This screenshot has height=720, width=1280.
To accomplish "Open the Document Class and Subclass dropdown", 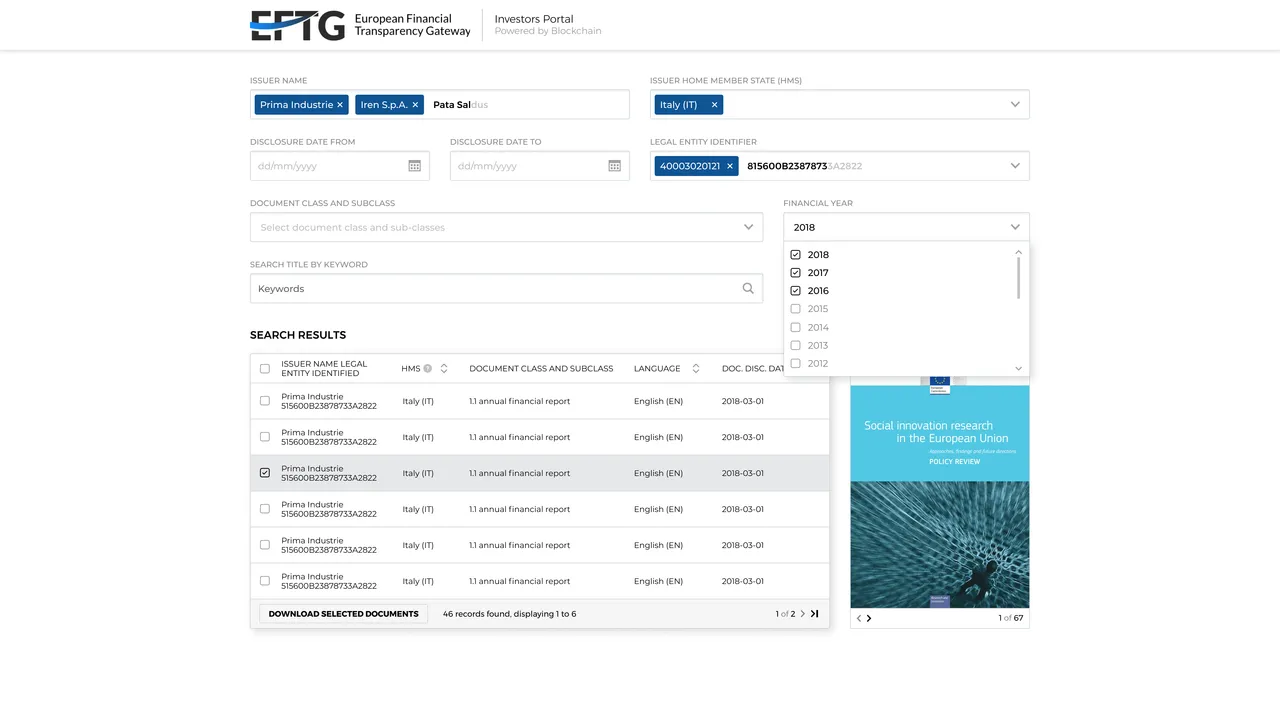I will [748, 227].
